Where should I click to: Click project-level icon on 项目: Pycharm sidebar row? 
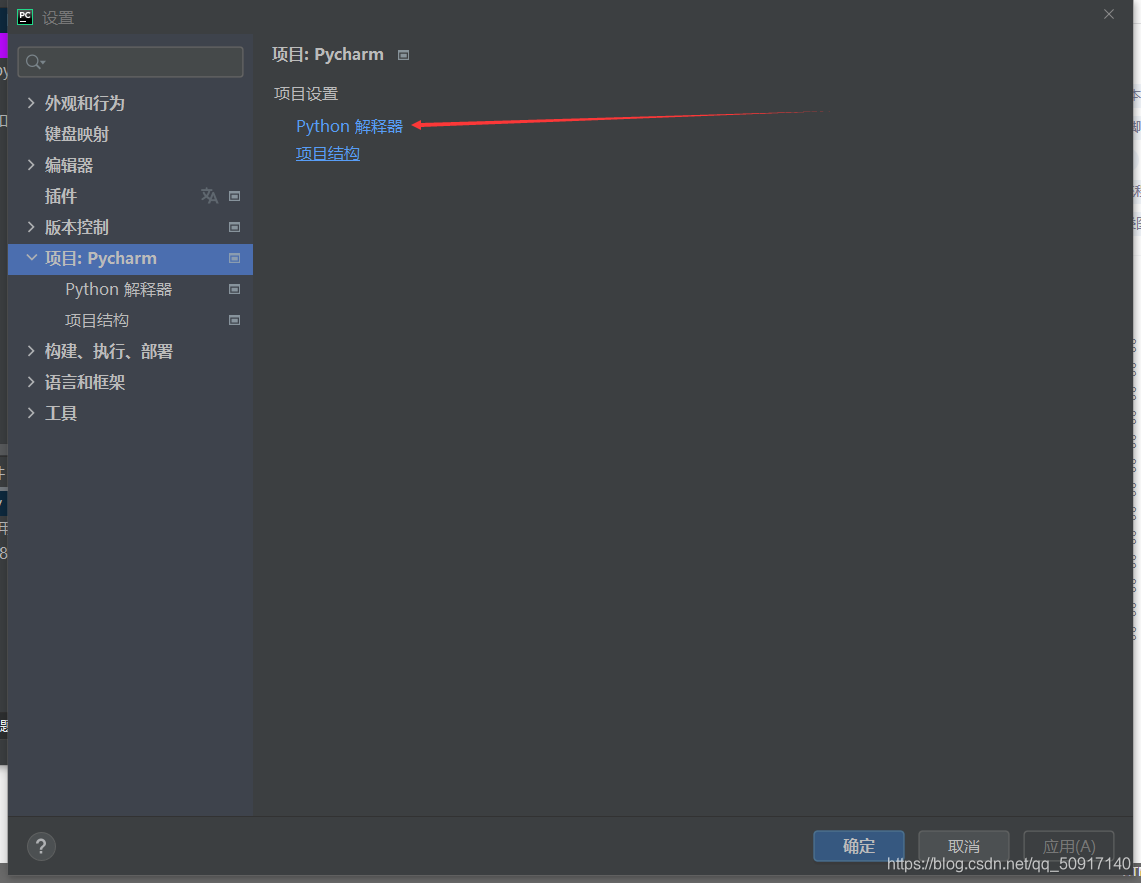coord(234,258)
